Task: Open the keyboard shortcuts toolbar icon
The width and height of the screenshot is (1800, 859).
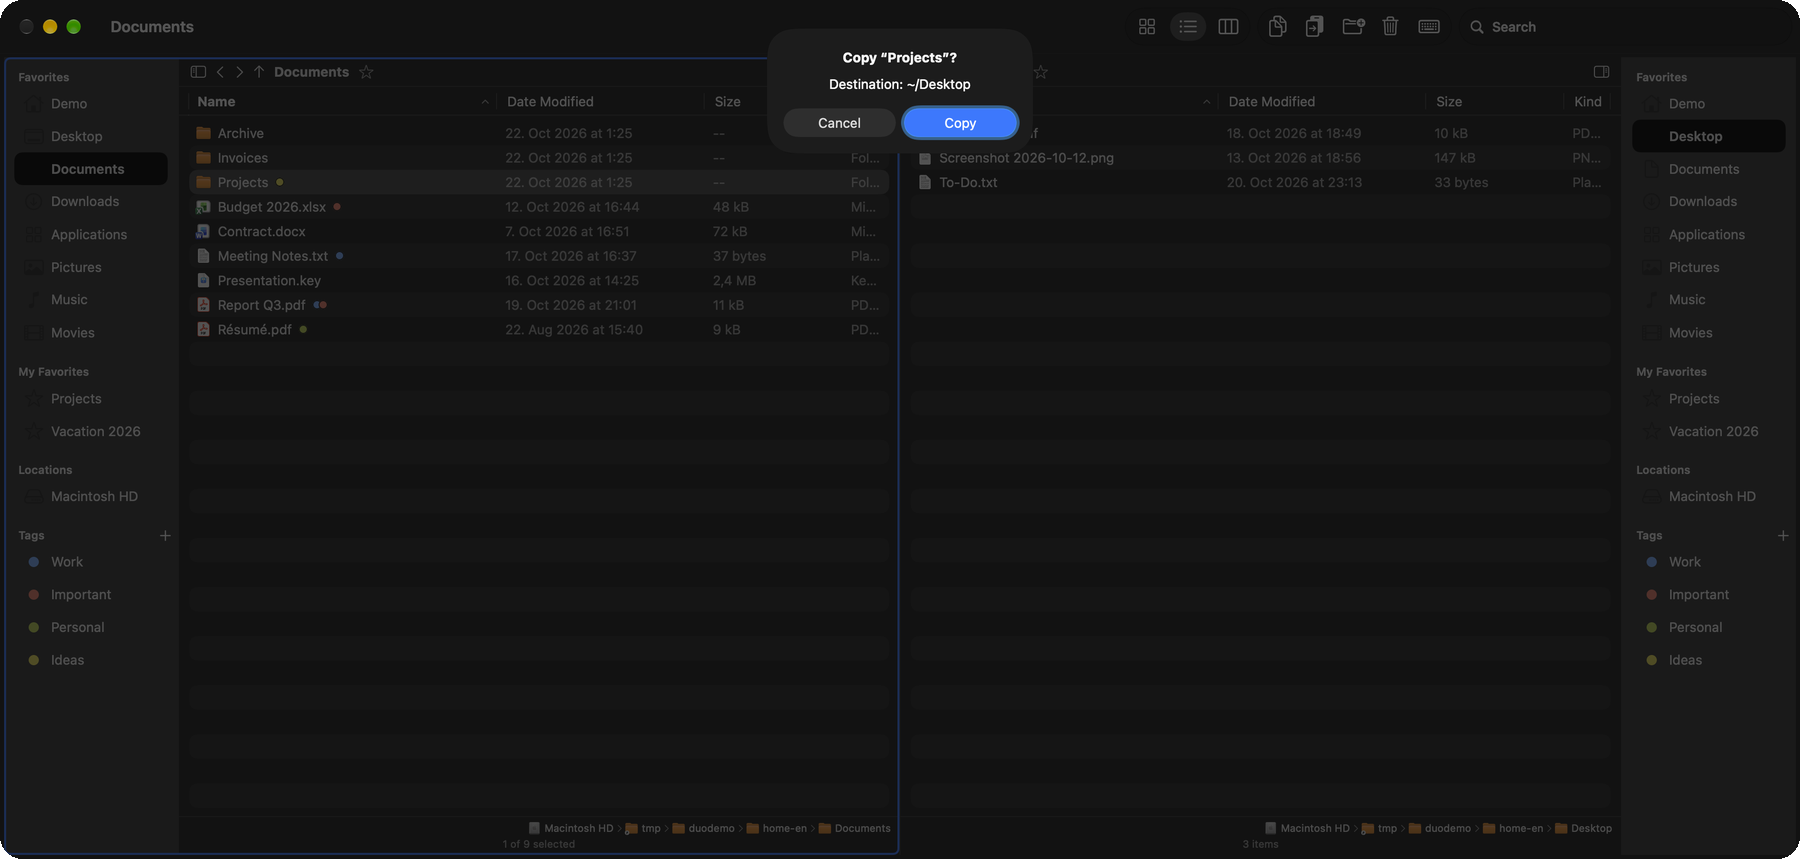Action: click(x=1429, y=27)
